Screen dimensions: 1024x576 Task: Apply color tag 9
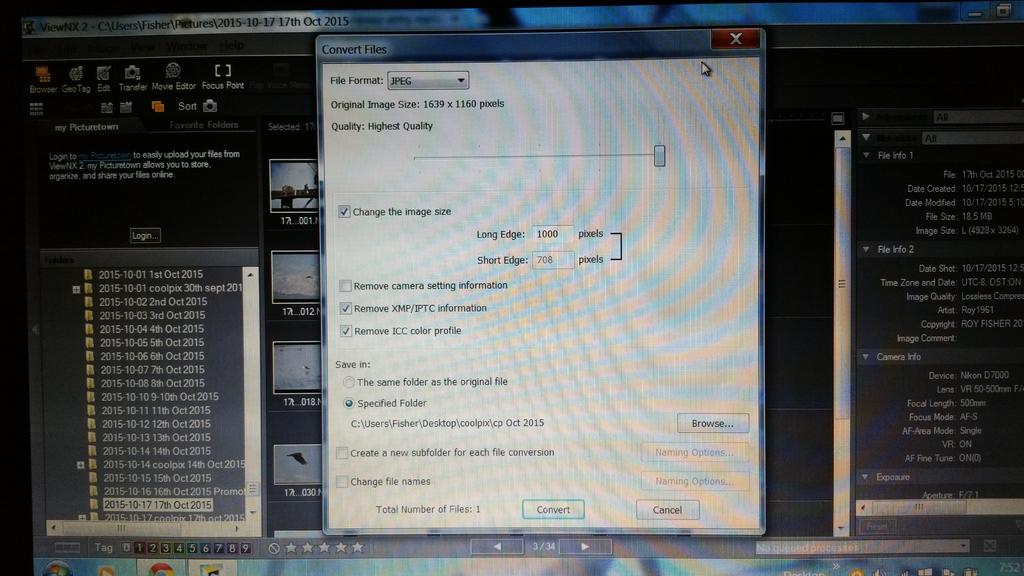(245, 548)
